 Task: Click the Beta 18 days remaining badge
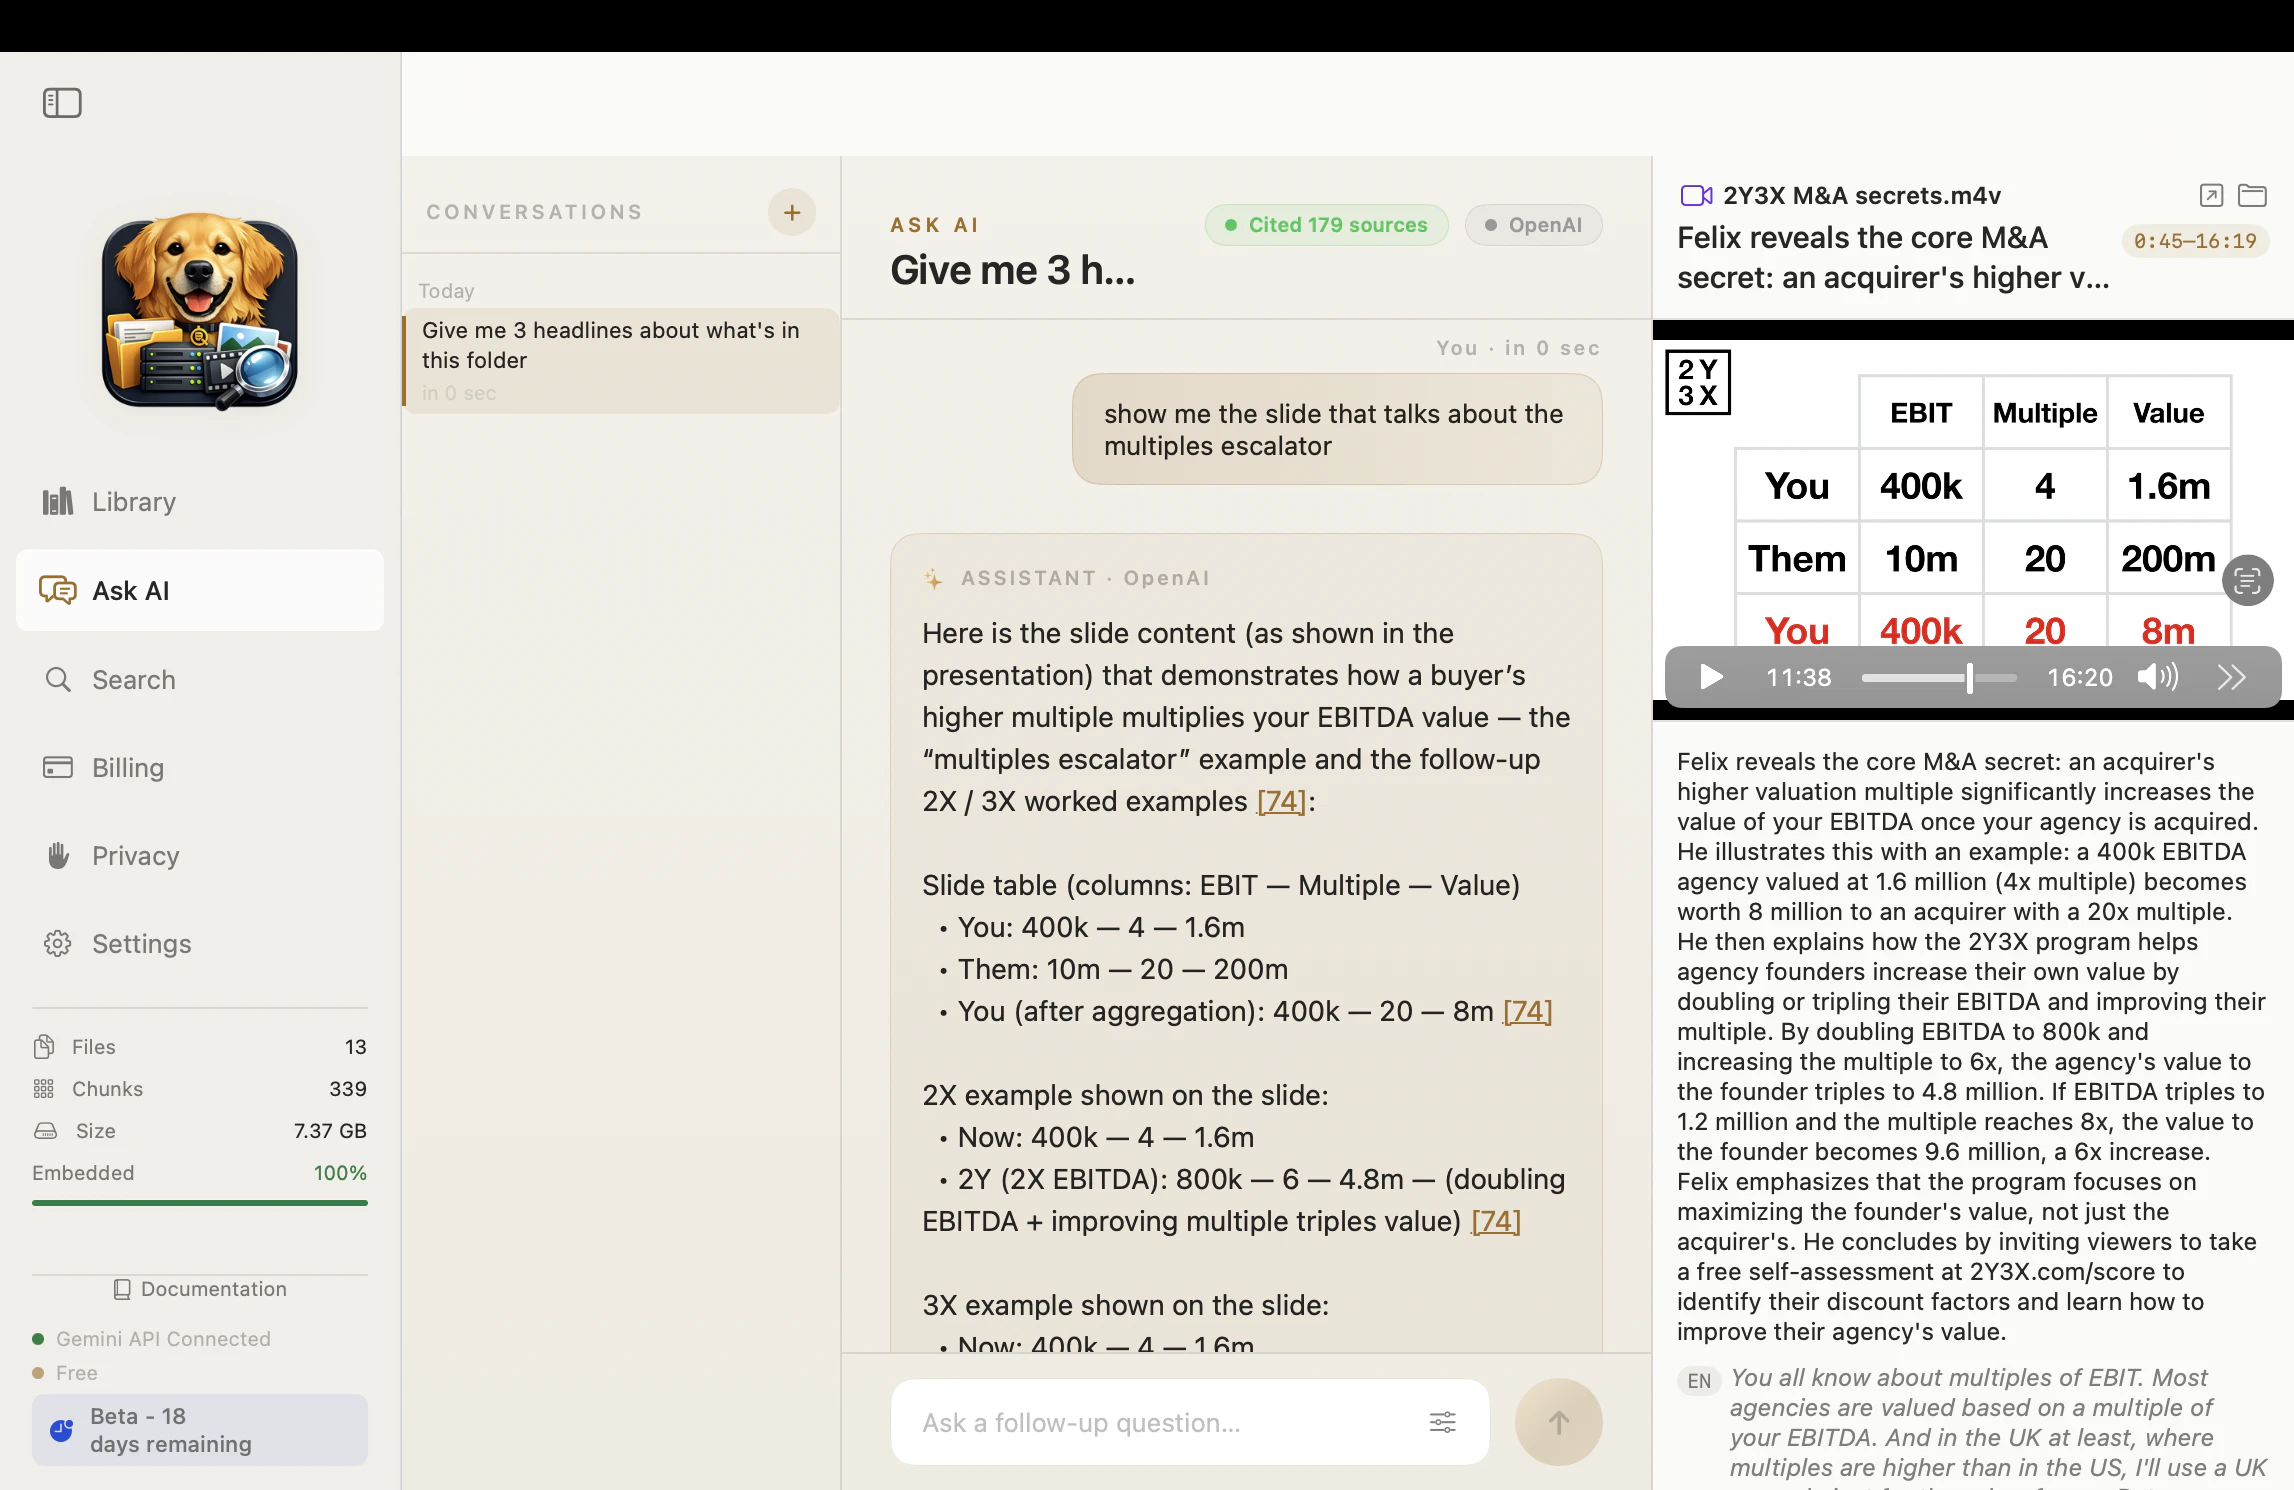pos(200,1430)
